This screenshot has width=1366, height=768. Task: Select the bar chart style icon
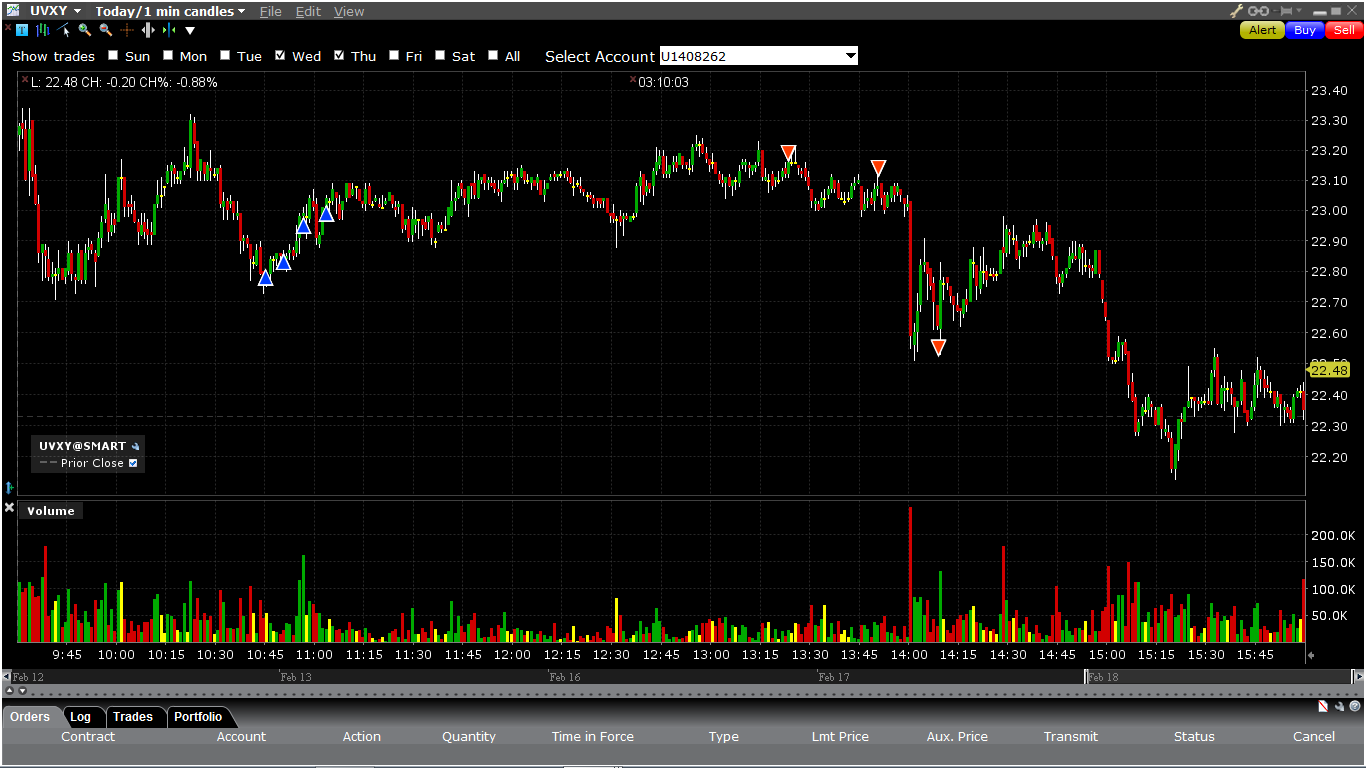point(43,30)
